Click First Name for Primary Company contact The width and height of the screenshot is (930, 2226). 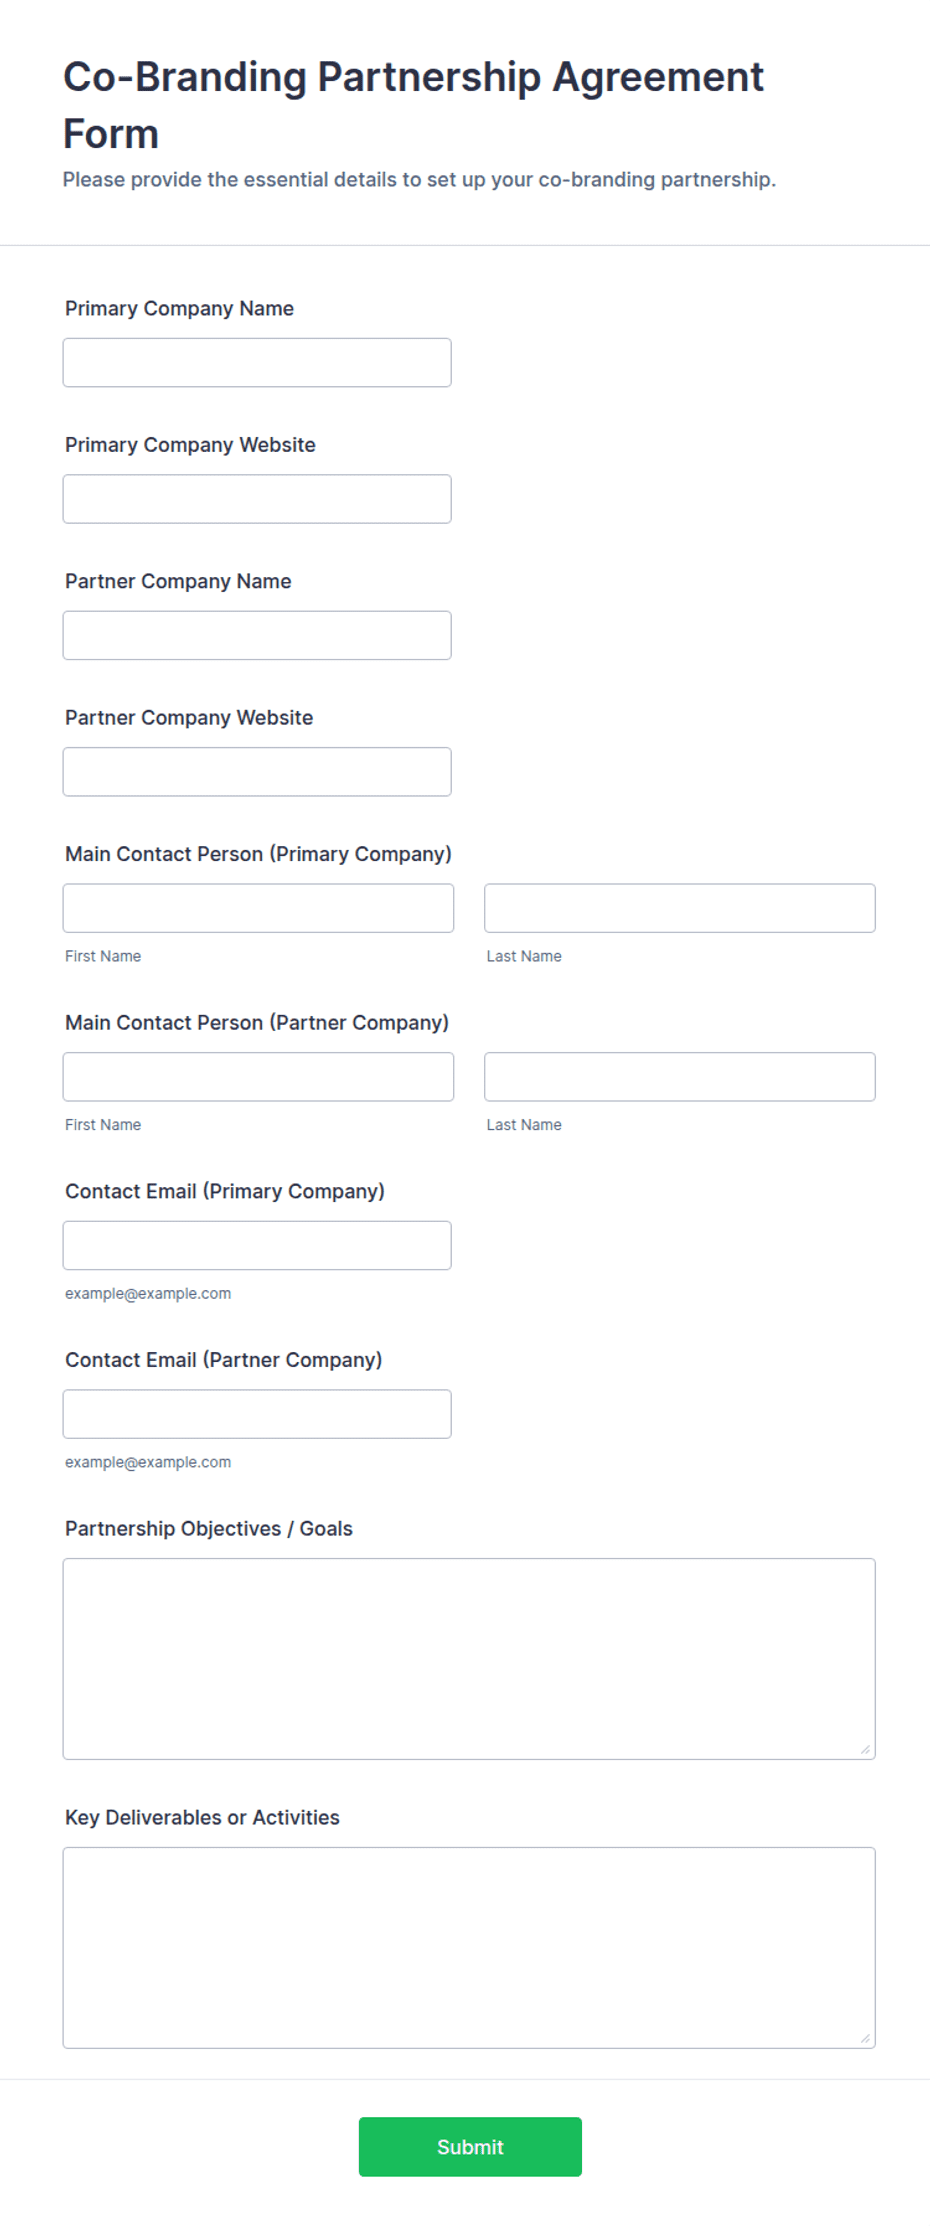258,908
